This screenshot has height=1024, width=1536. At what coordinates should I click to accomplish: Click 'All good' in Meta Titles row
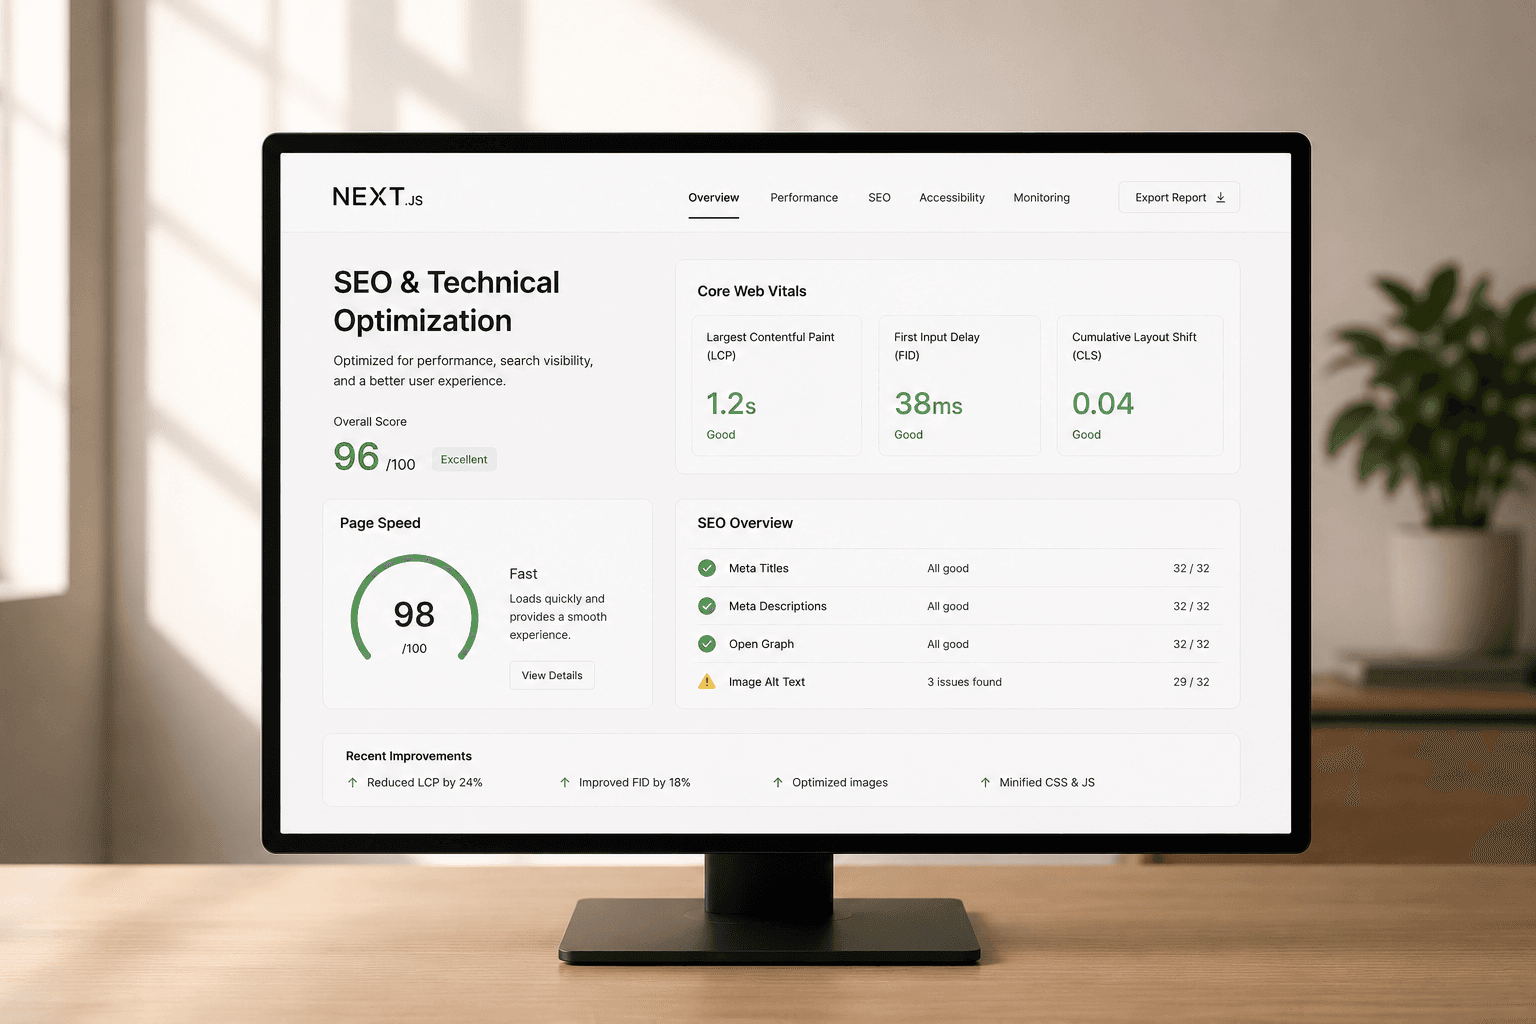[947, 568]
